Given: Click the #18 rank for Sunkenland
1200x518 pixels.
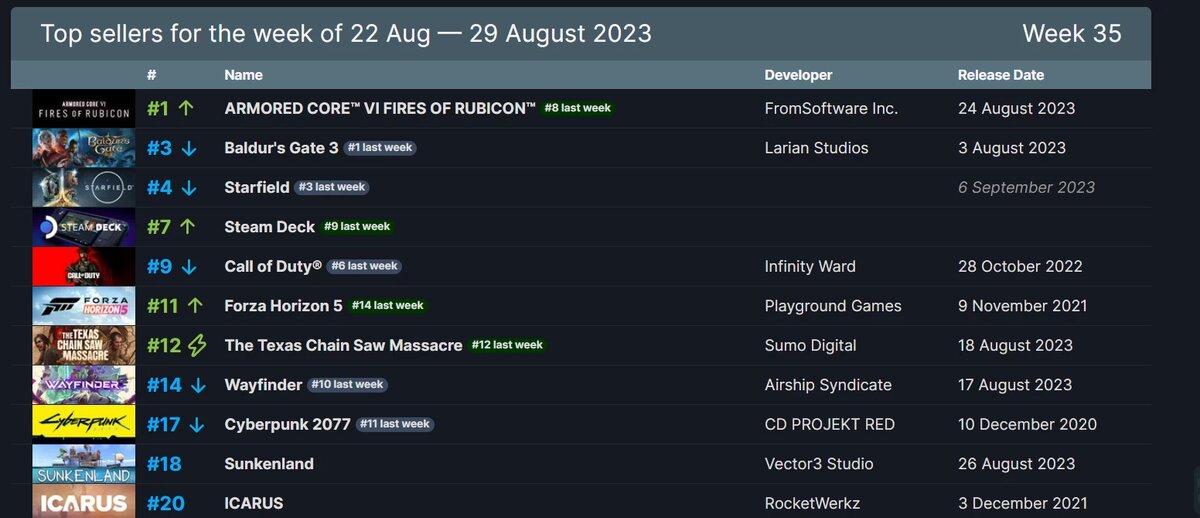Looking at the screenshot, I should click(x=165, y=464).
